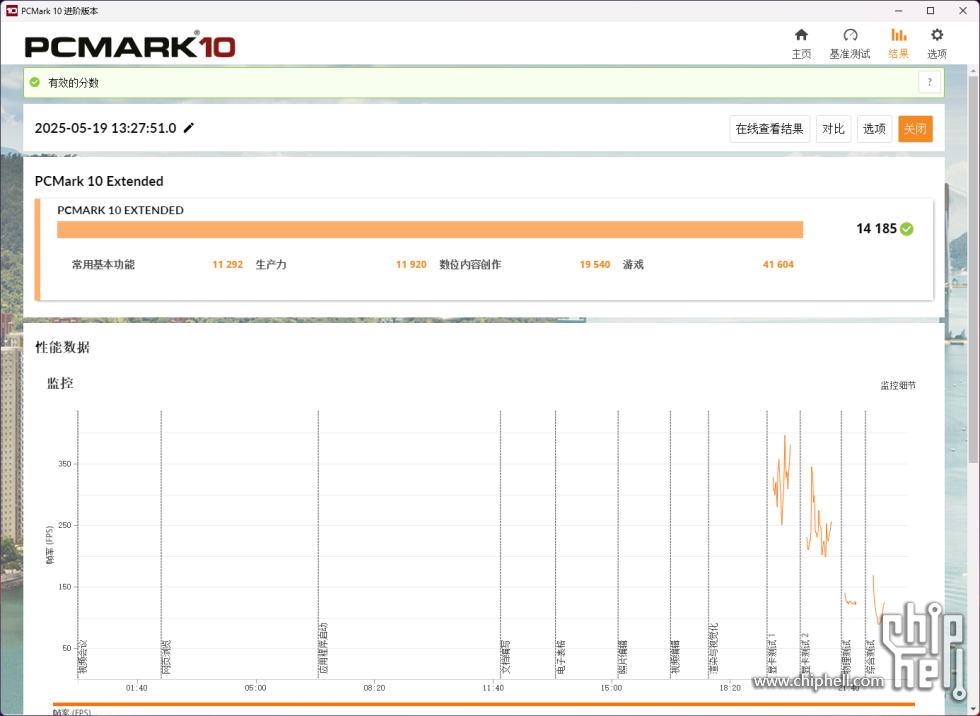Click the orange 帧率 (FPS) legend line
The width and height of the screenshot is (980, 716).
483,704
